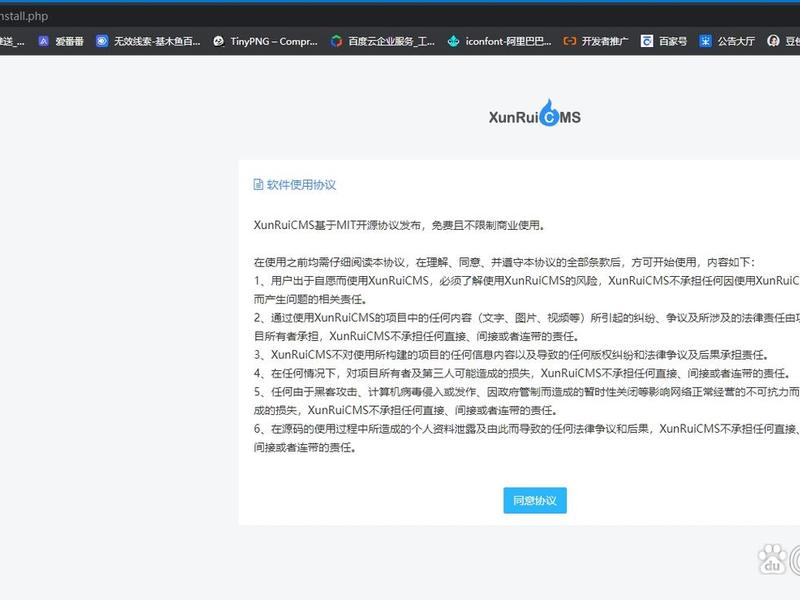Open the 无效线索-基木鱼百 bookmark
800x600 pixels.
(x=148, y=41)
